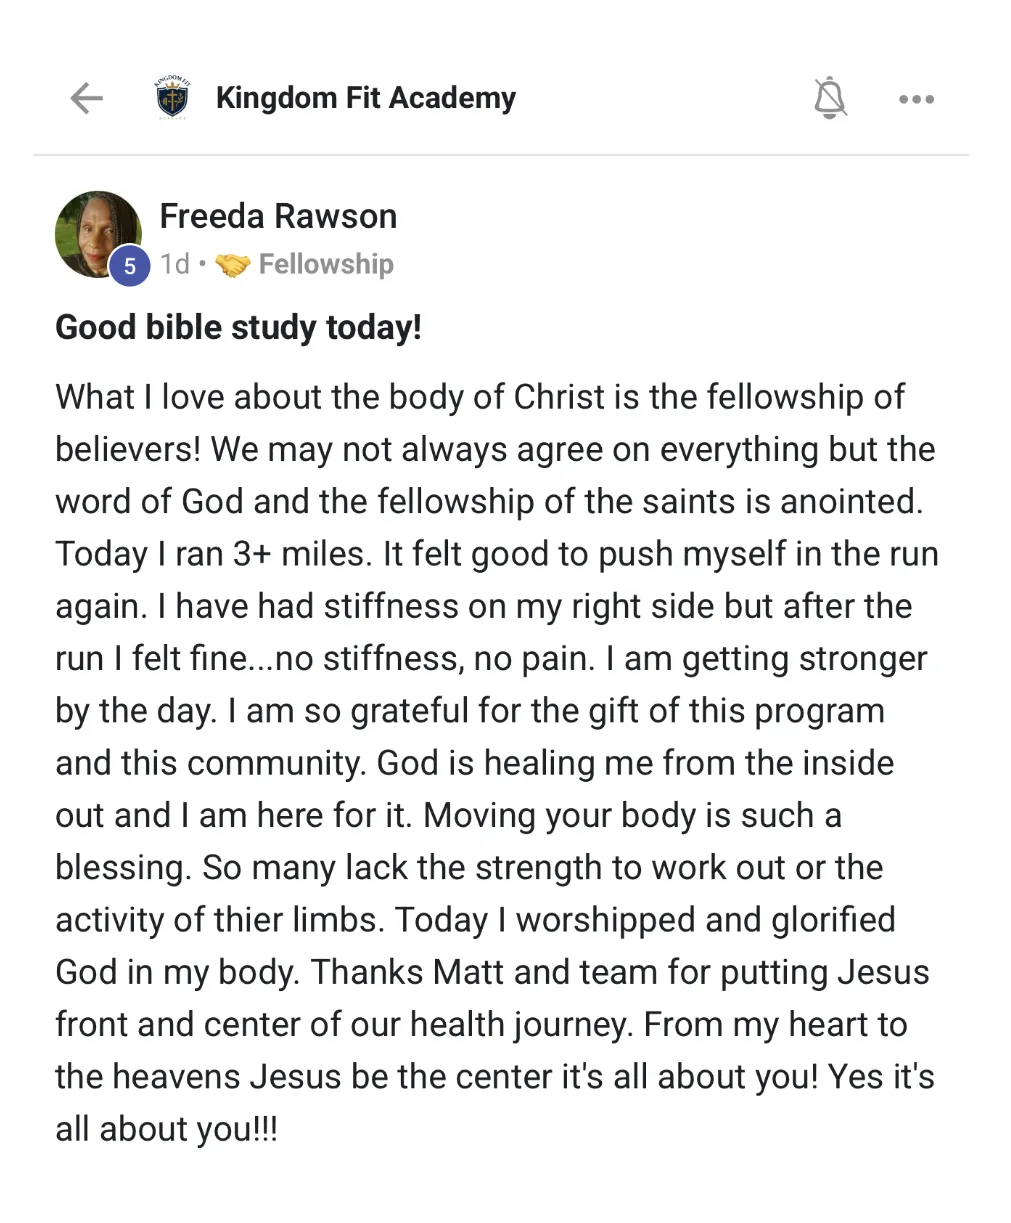Tap the level 5 badge on avatar

(129, 266)
